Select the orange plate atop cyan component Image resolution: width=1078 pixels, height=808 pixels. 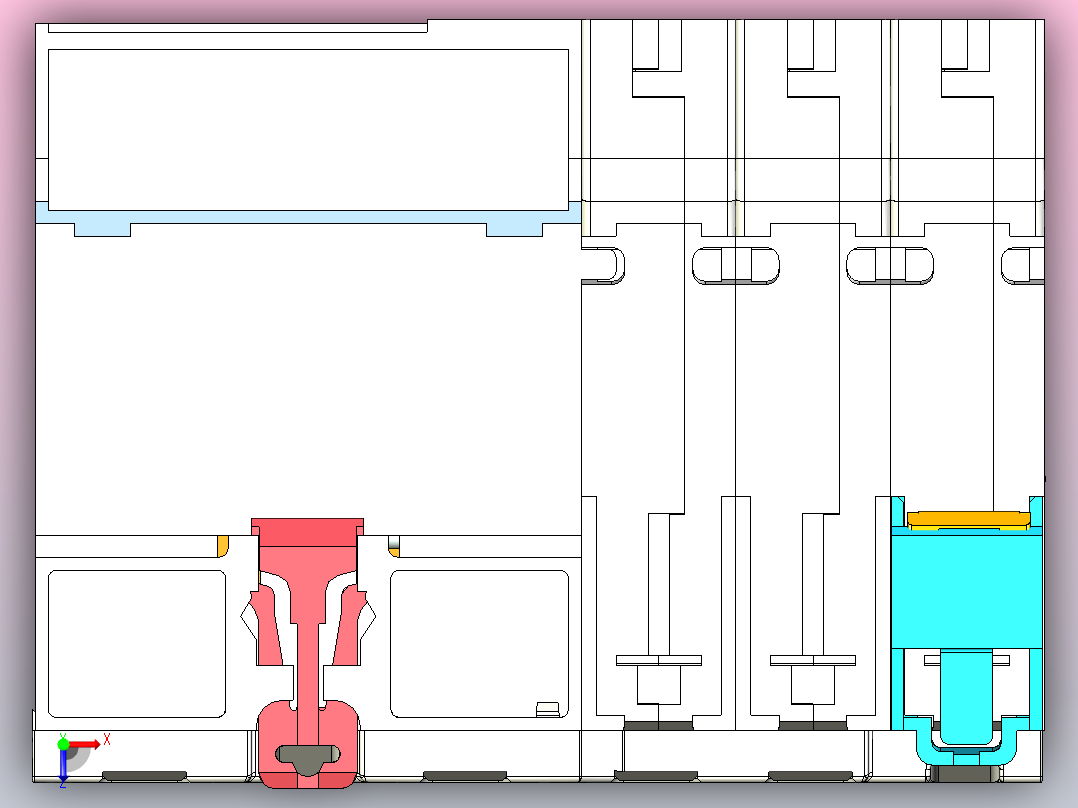(969, 518)
